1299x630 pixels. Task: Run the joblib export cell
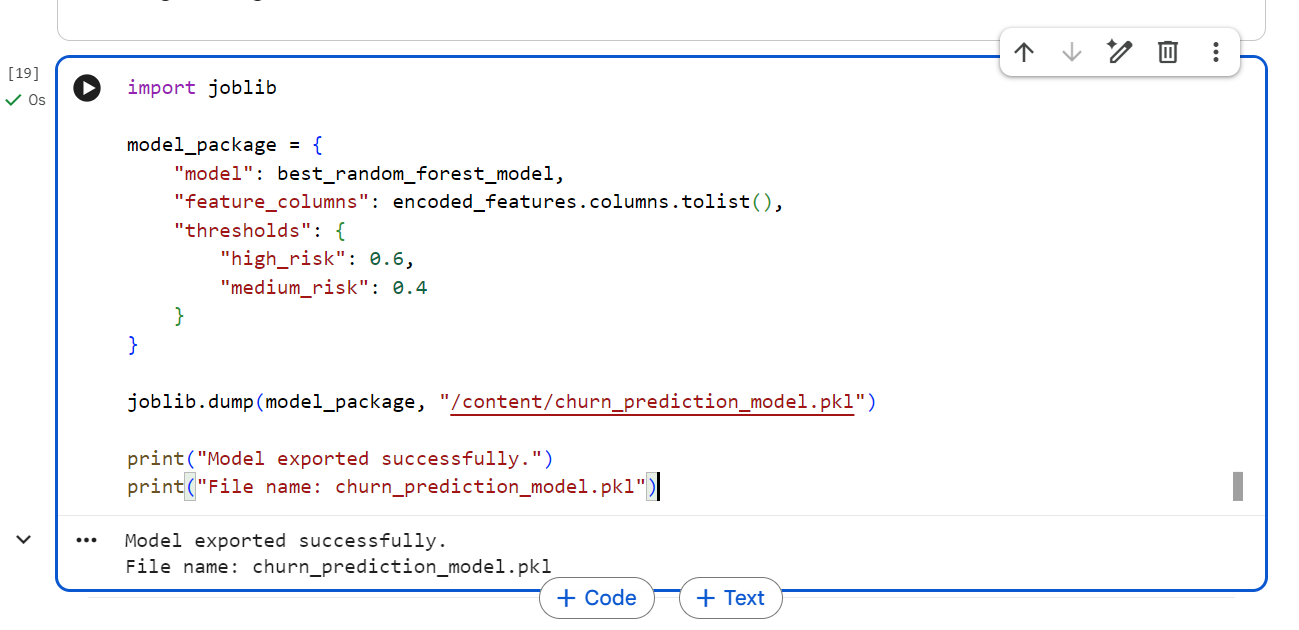pos(87,88)
